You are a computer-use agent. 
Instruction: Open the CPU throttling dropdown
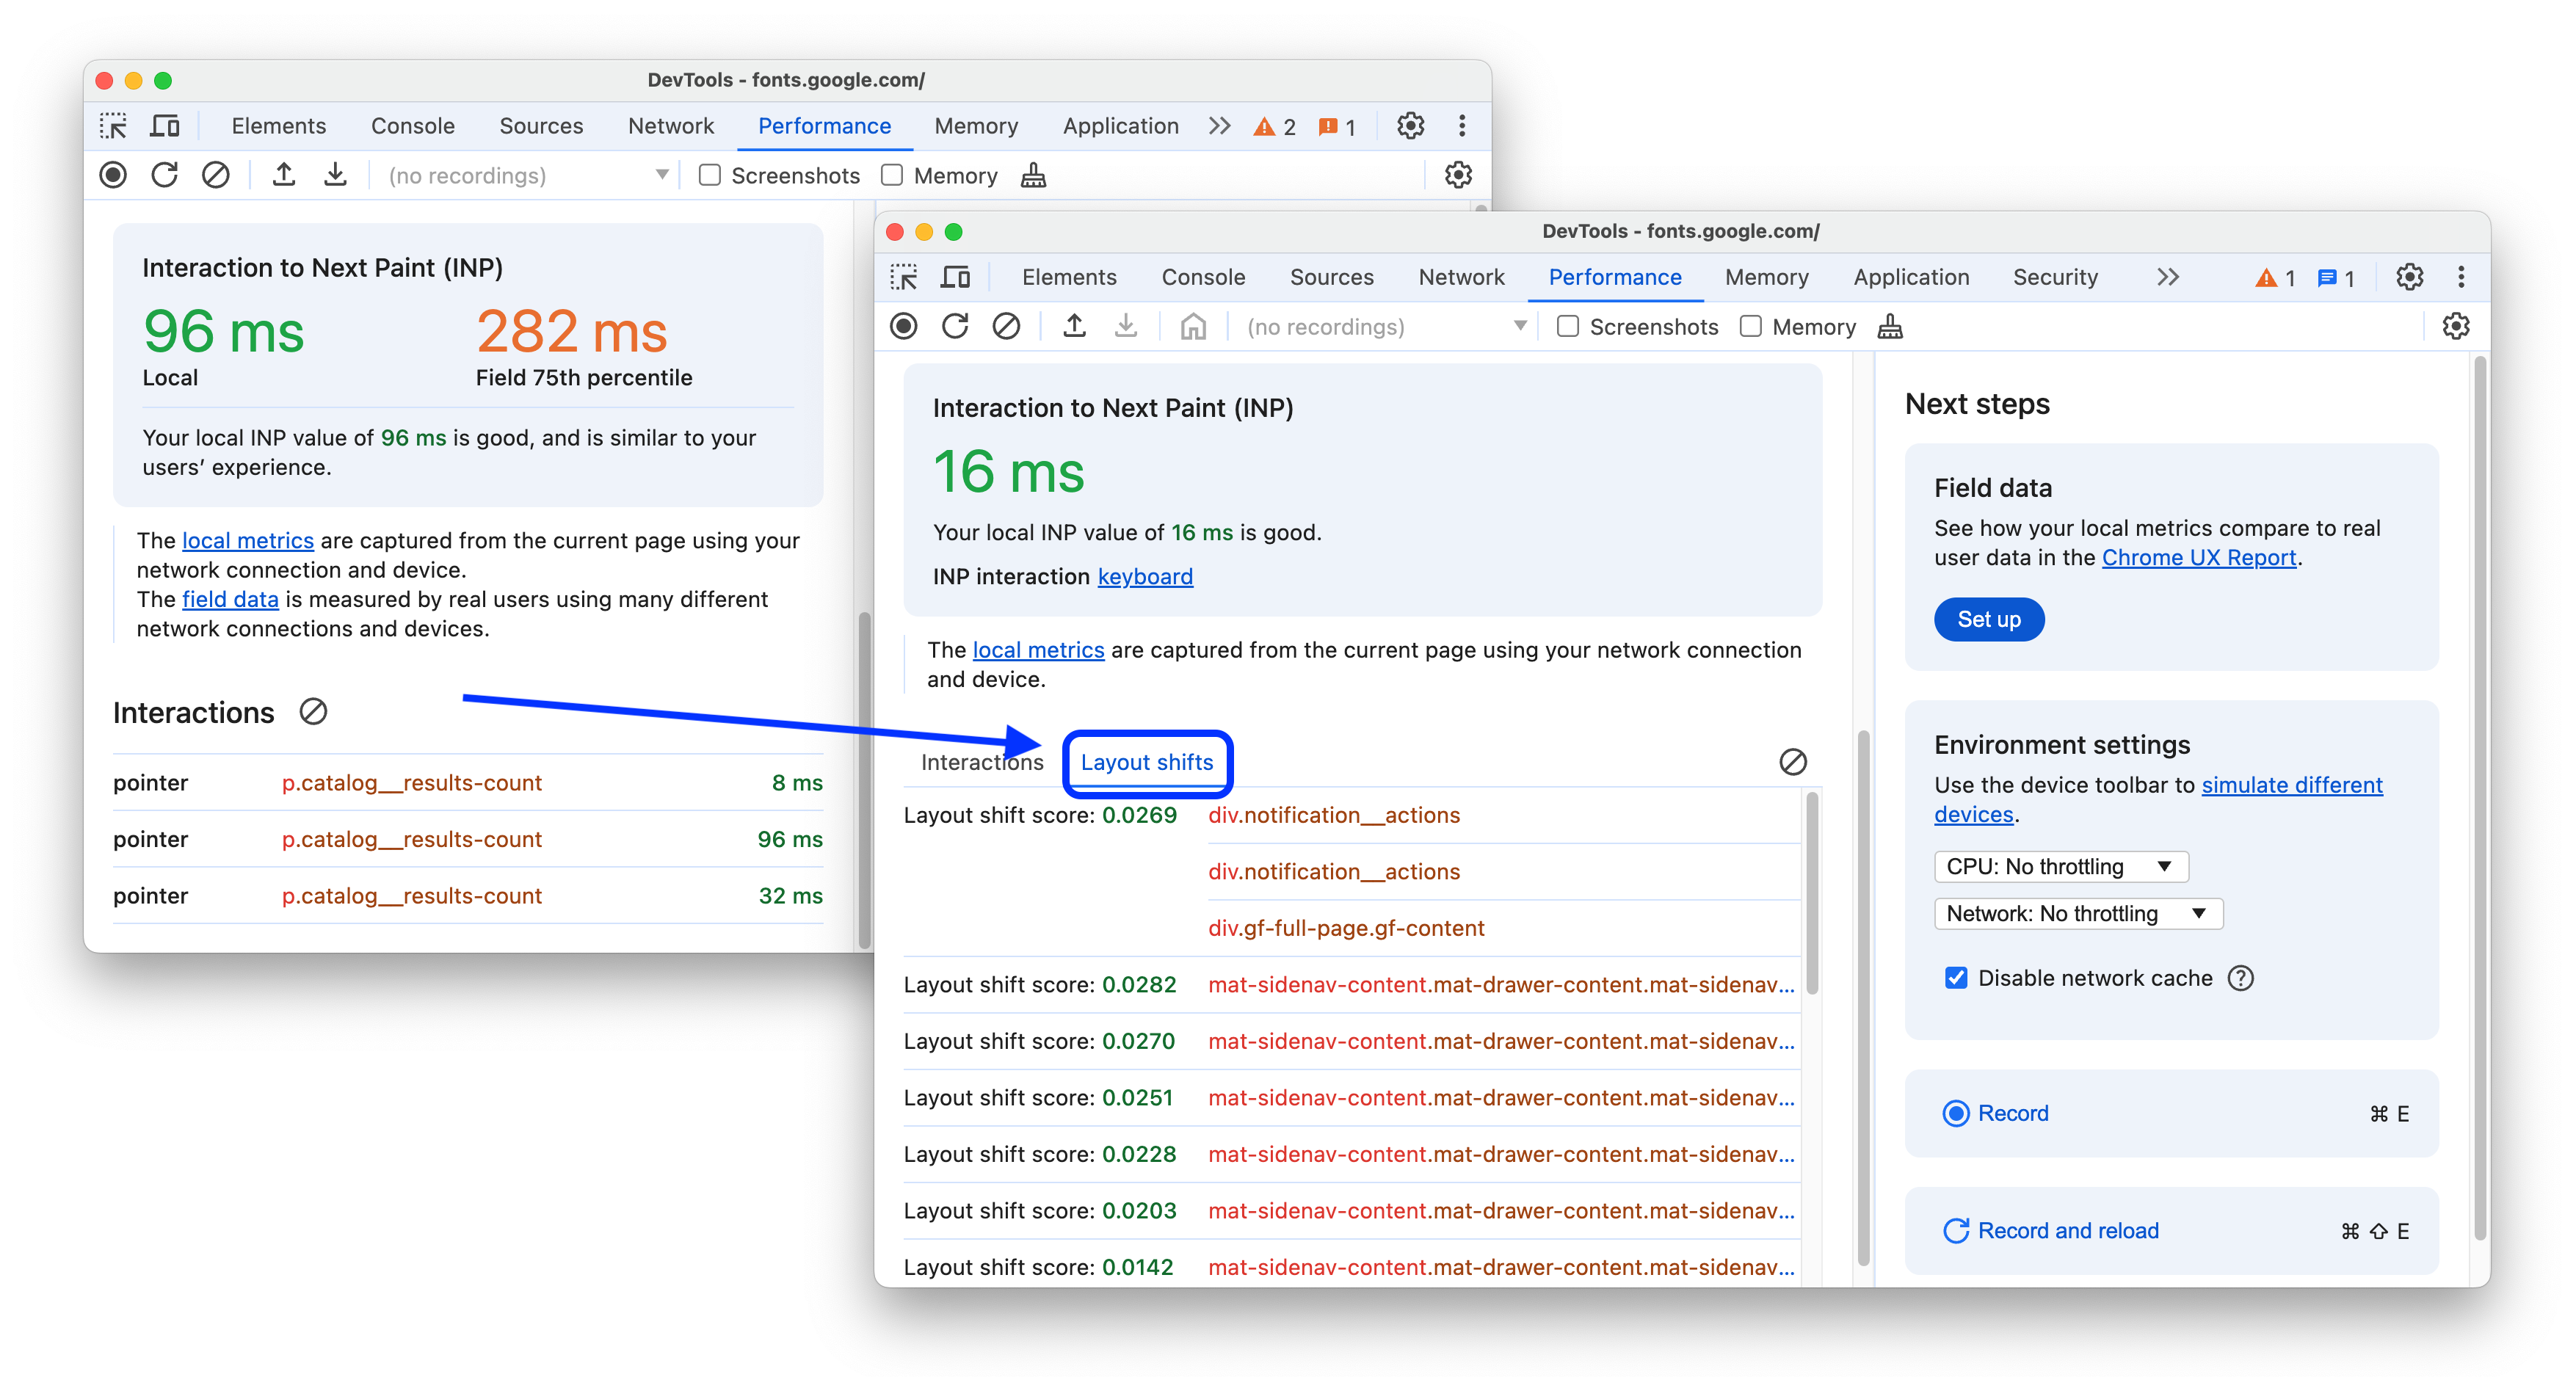2056,865
